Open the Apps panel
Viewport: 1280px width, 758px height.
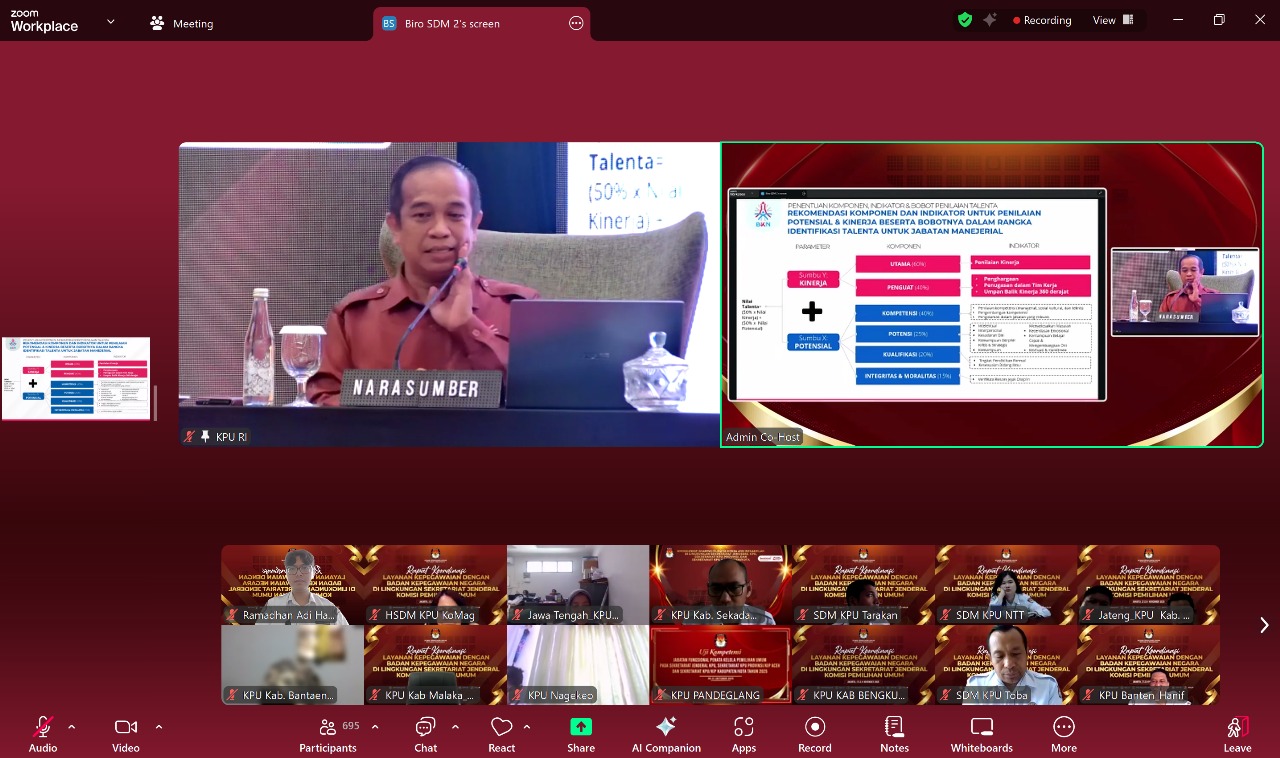743,734
